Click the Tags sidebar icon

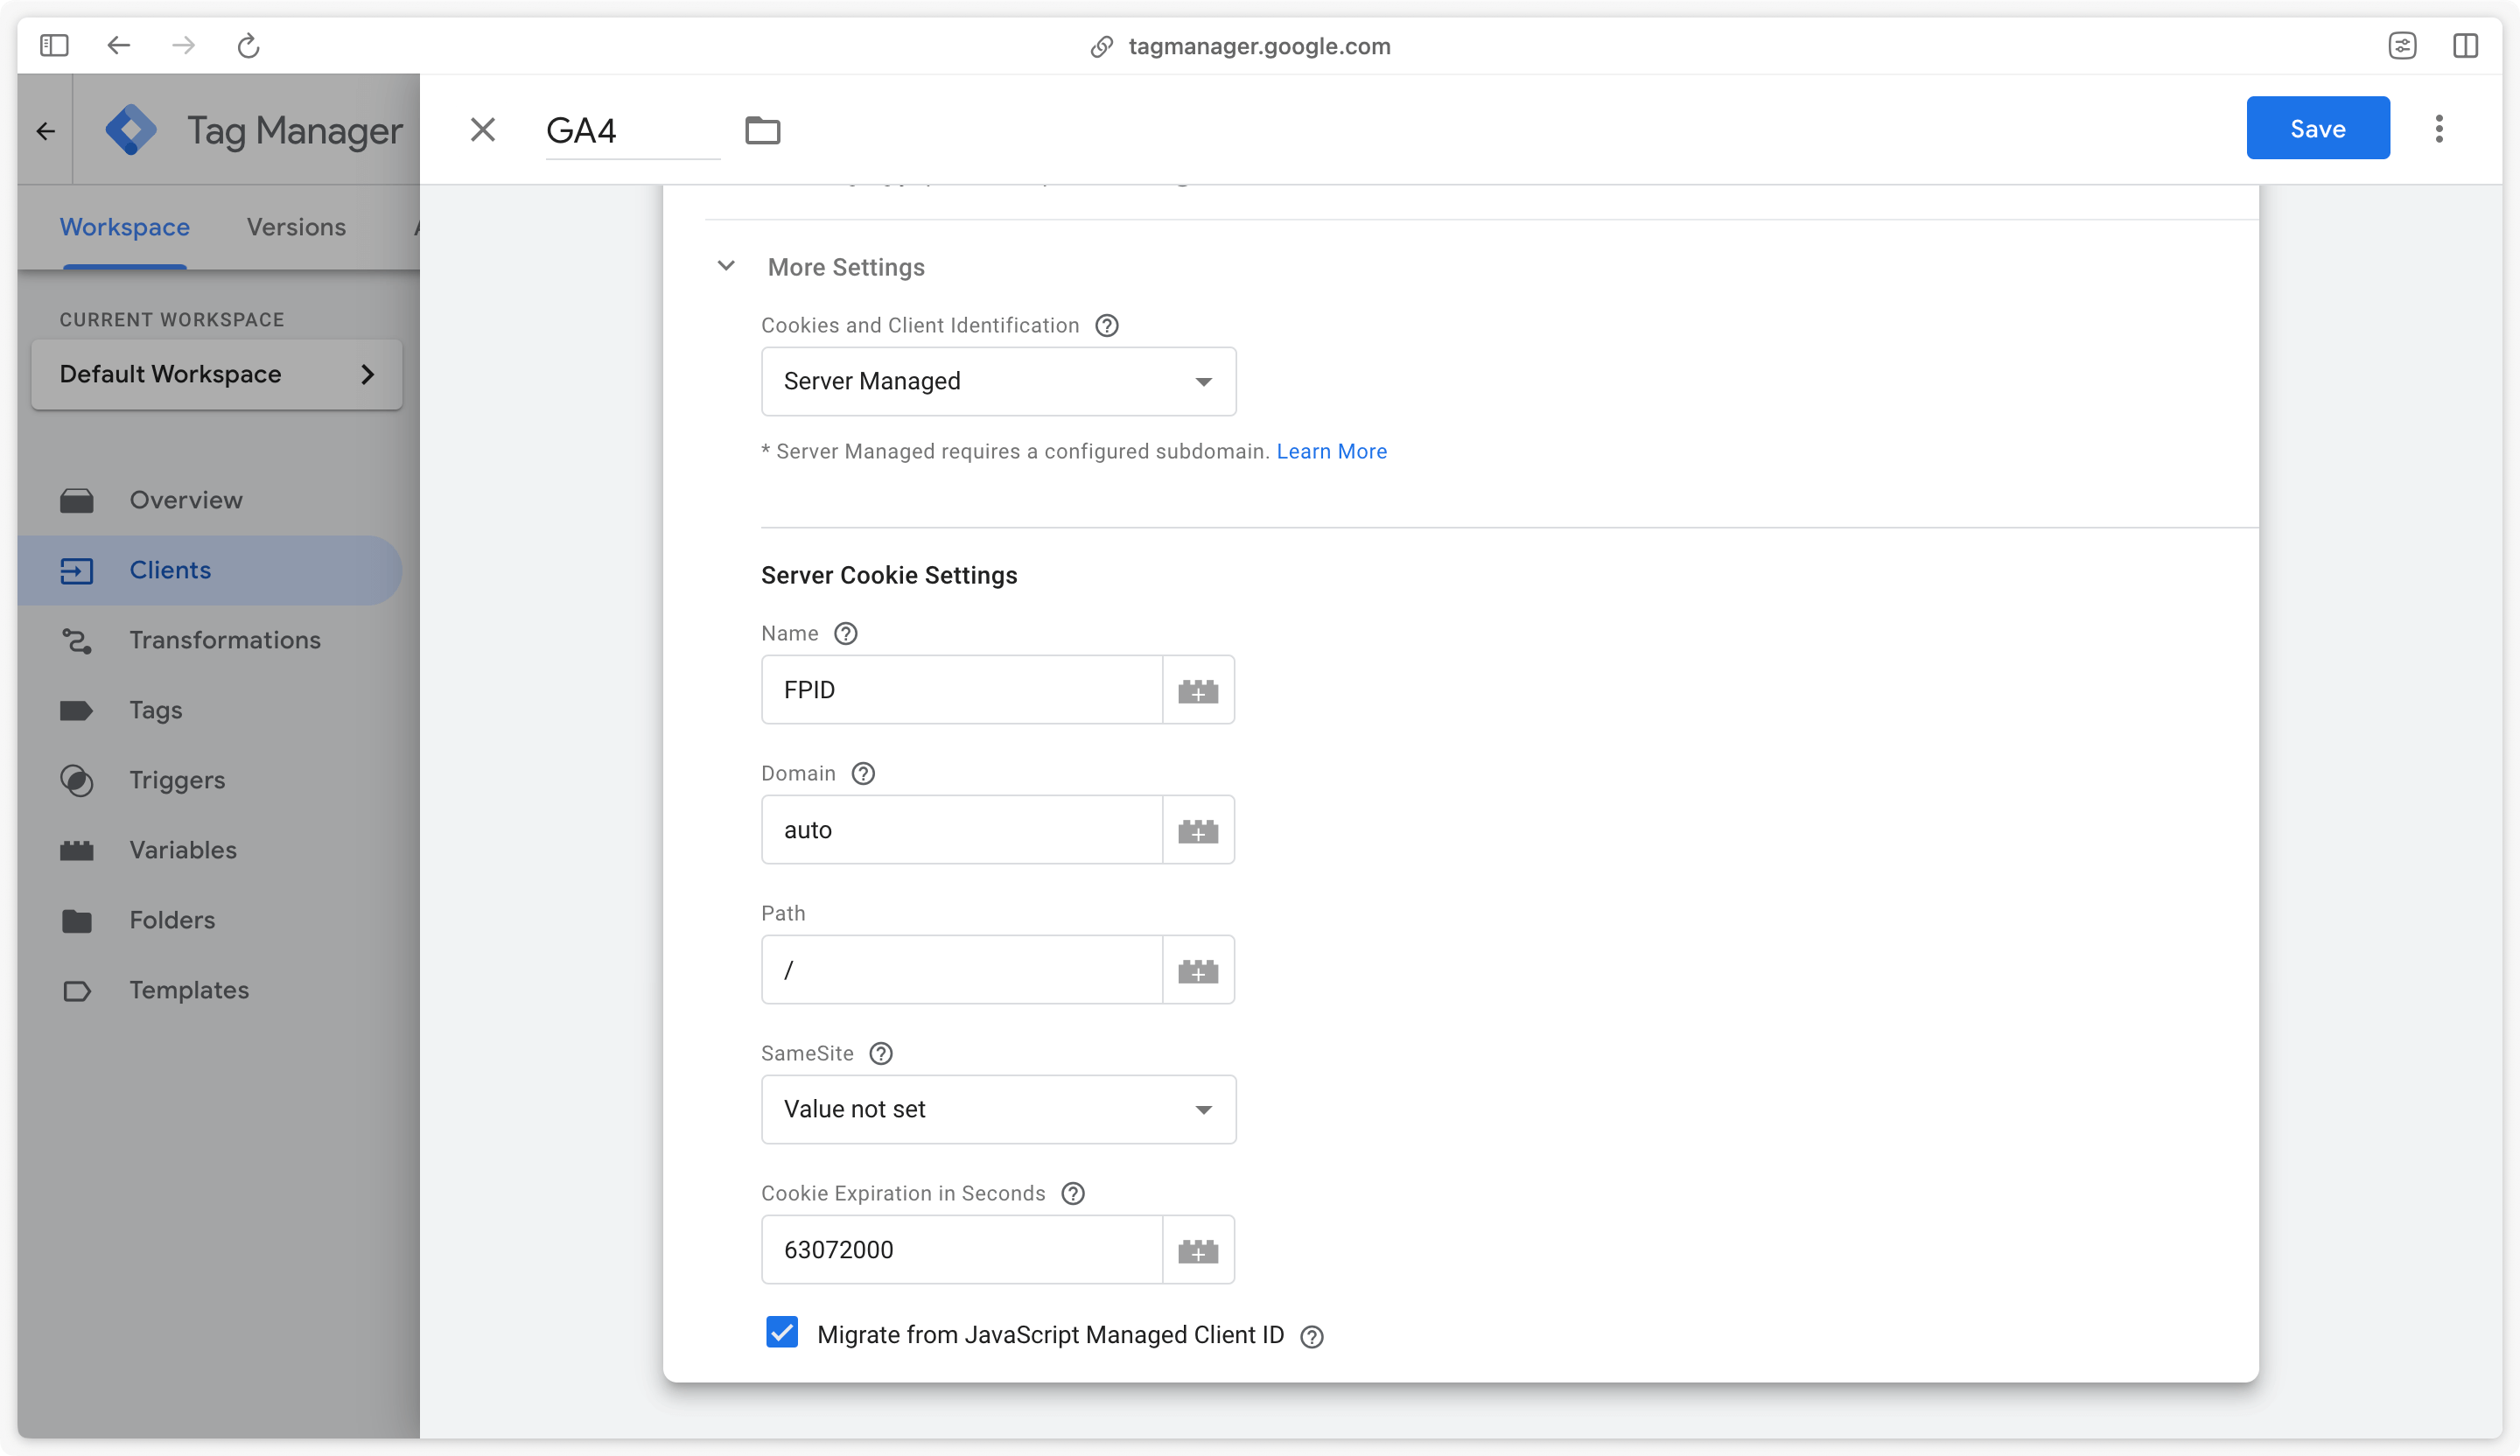76,709
